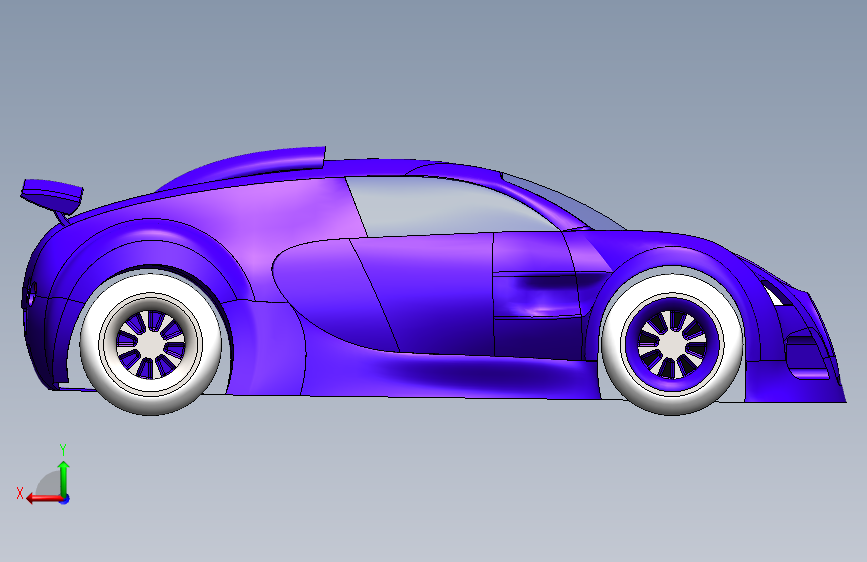Select the rear wheel hub

pos(150,344)
